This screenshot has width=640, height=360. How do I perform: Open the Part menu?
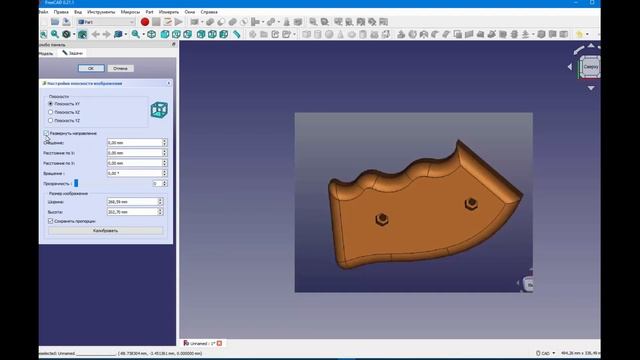click(x=149, y=12)
